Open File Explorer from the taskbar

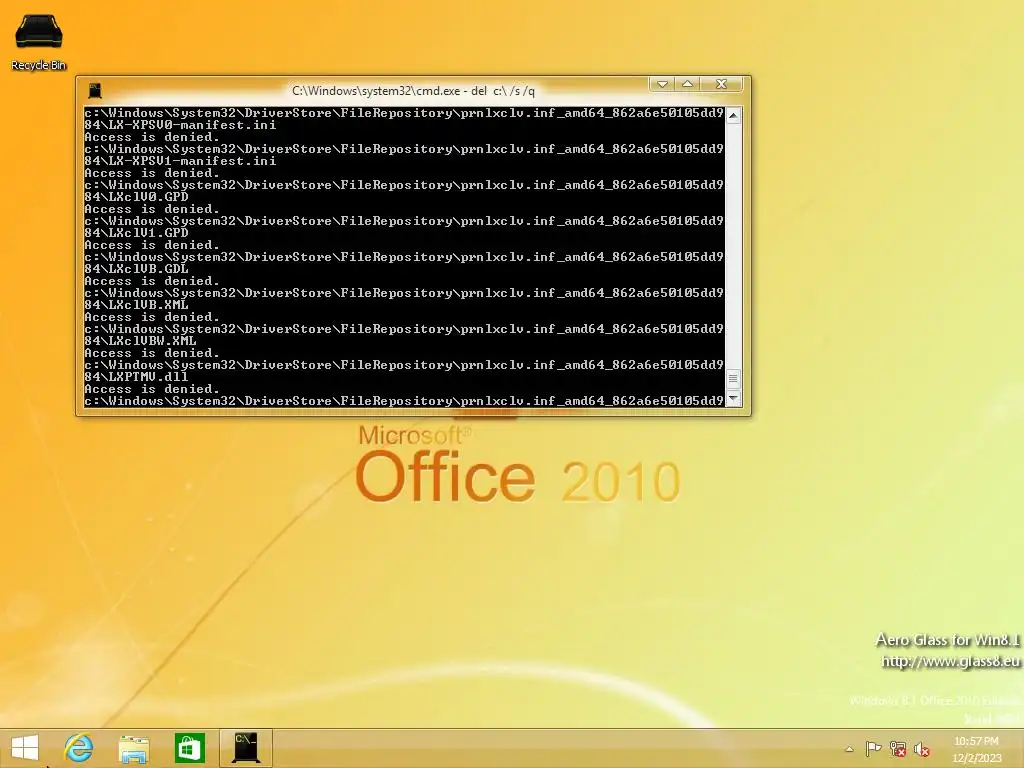(x=134, y=748)
